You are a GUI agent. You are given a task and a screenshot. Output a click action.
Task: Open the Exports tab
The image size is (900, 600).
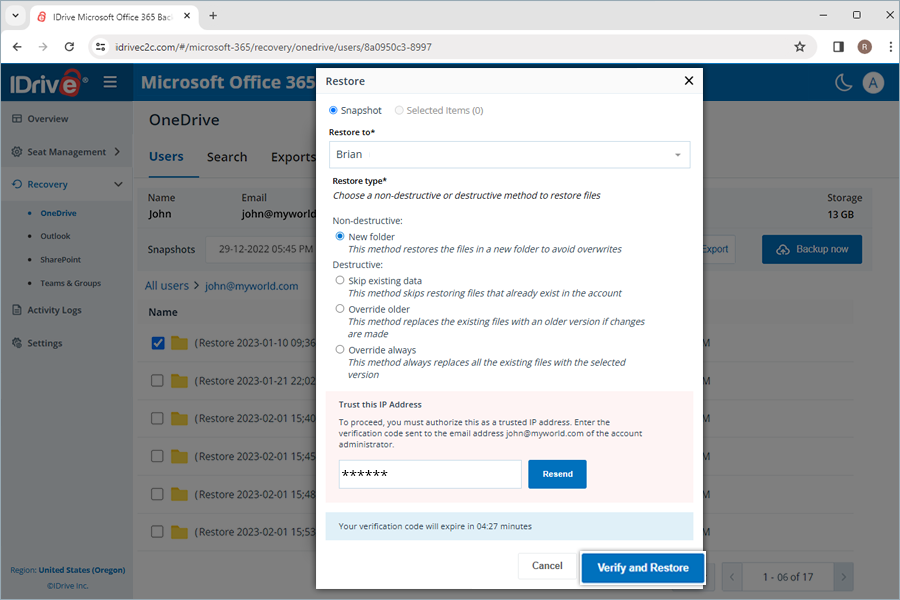tap(292, 157)
